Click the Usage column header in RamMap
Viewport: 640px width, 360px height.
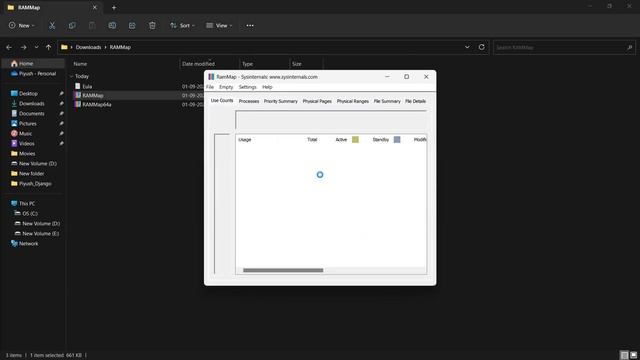[244, 140]
